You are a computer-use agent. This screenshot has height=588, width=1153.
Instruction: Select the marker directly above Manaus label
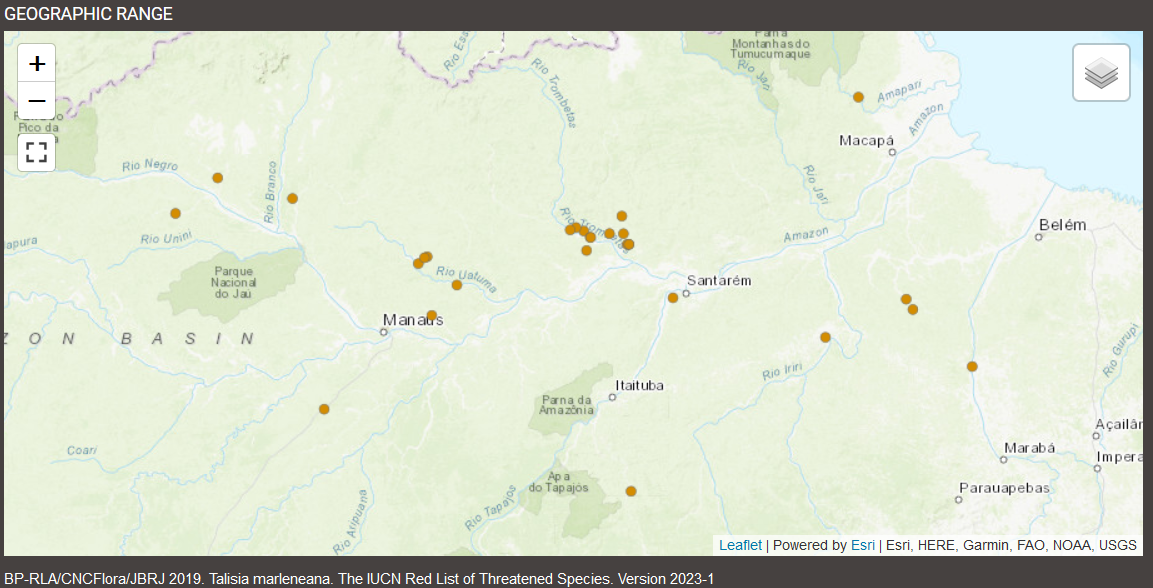pos(432,315)
